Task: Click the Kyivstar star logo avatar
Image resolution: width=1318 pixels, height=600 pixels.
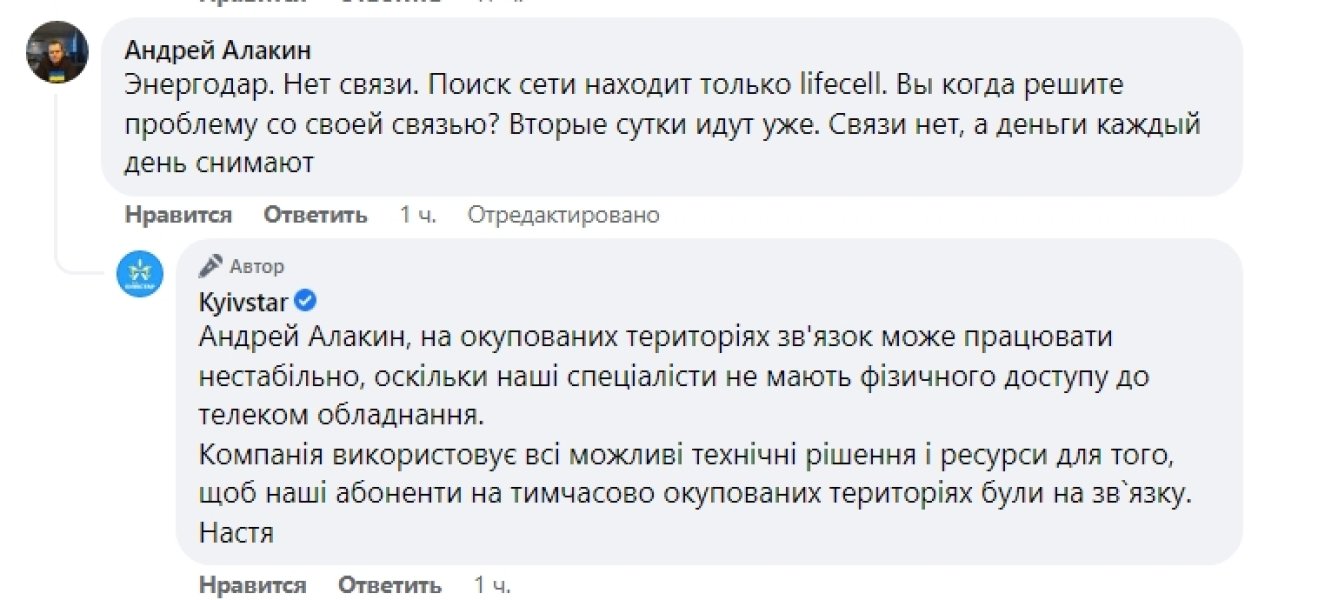Action: 141,274
